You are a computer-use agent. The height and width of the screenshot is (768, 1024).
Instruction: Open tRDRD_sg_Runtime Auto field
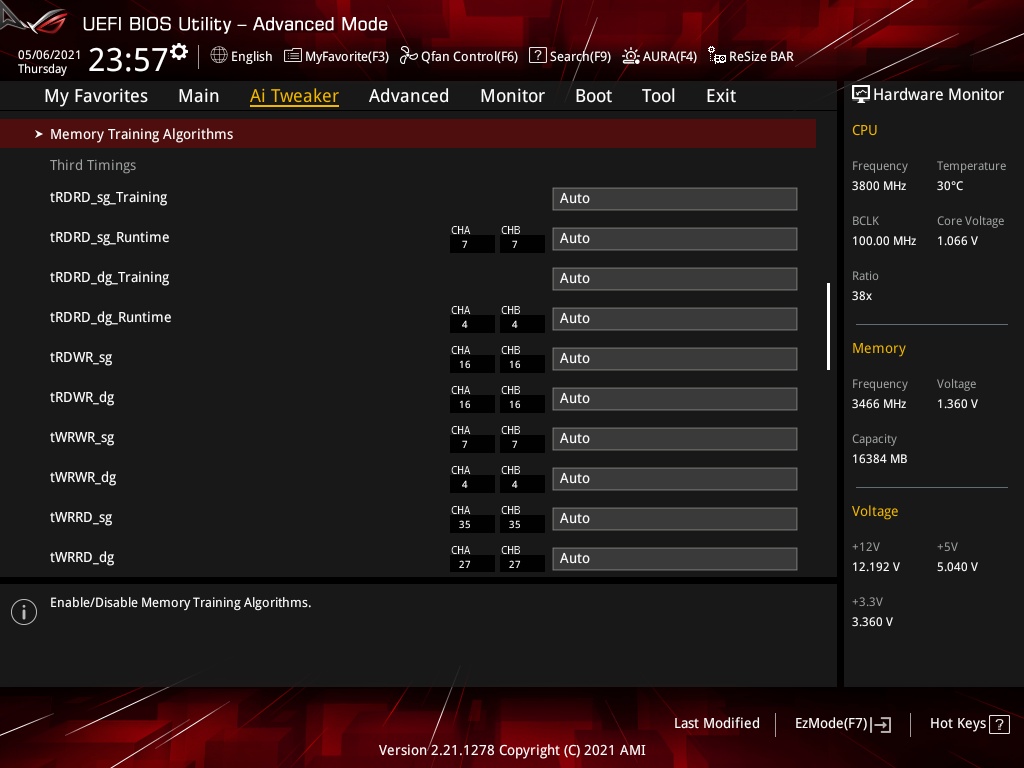click(675, 238)
